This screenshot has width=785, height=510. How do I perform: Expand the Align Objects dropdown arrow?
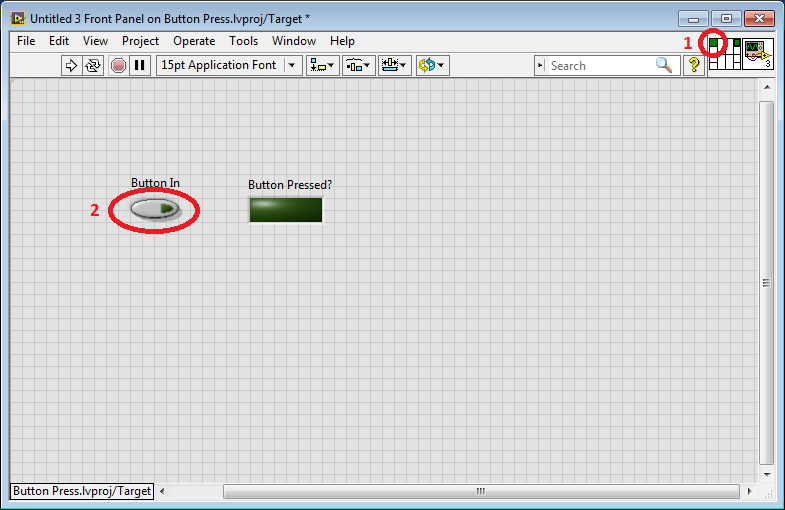(x=331, y=66)
